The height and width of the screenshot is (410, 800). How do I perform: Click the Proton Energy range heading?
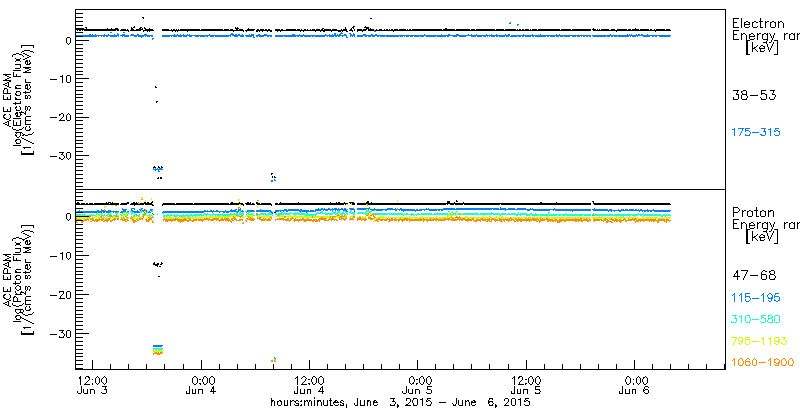coord(766,218)
